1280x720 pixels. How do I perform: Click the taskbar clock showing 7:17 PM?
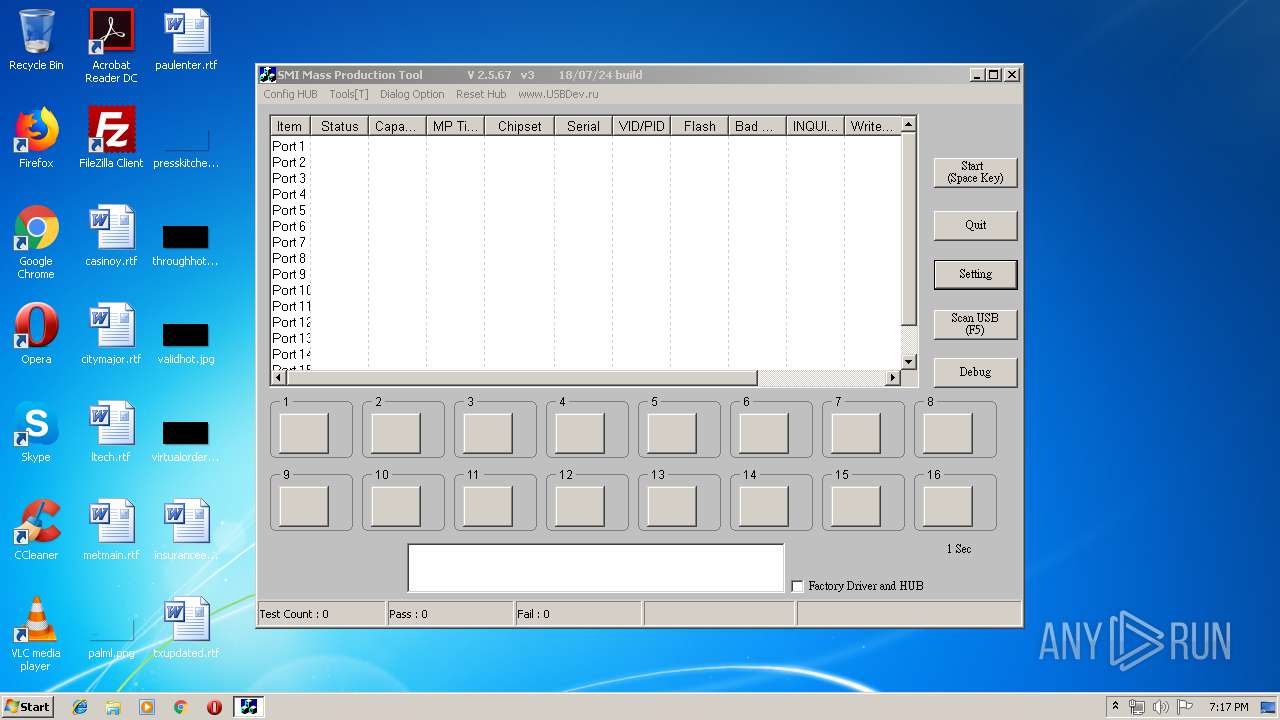(1228, 707)
